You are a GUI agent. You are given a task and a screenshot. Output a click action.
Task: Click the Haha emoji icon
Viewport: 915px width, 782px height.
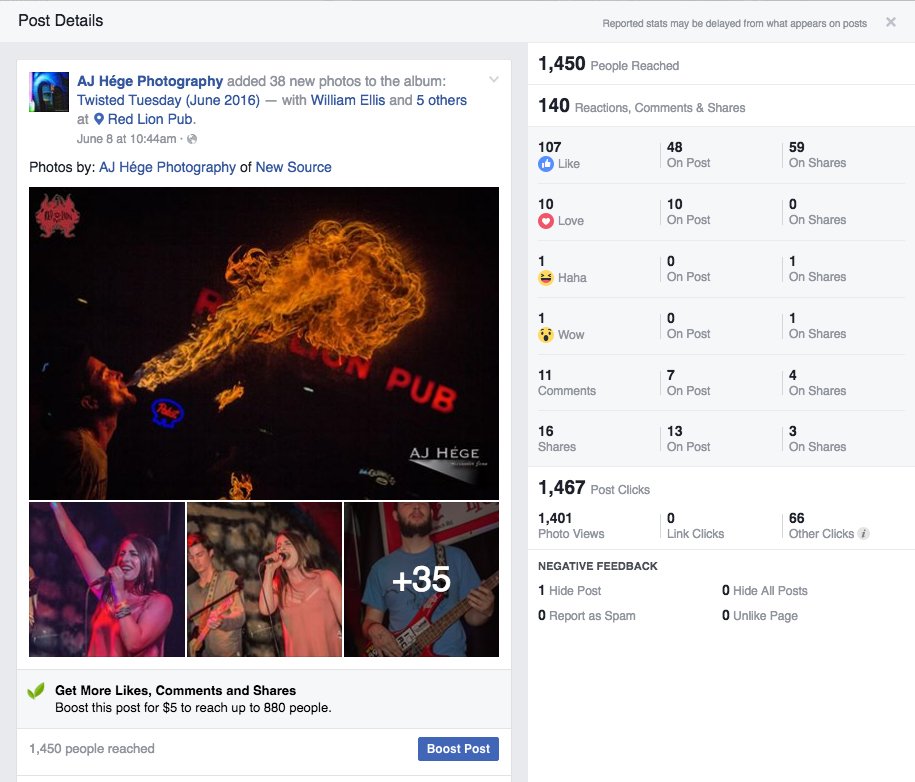pos(546,278)
